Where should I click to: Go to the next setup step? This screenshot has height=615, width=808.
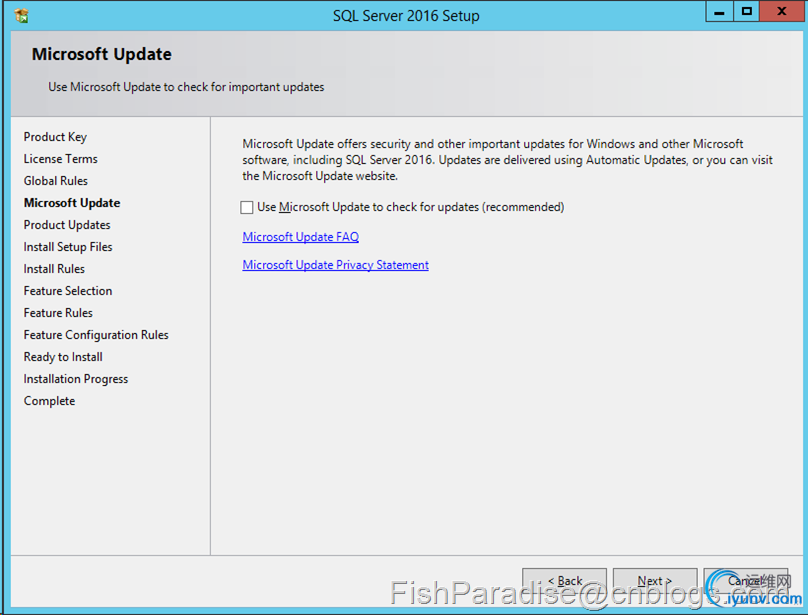click(x=654, y=581)
